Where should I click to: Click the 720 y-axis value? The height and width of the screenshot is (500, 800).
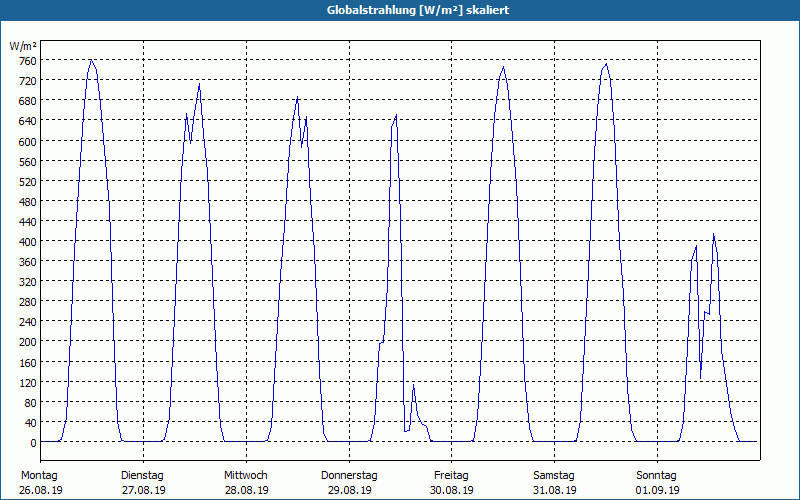28,81
